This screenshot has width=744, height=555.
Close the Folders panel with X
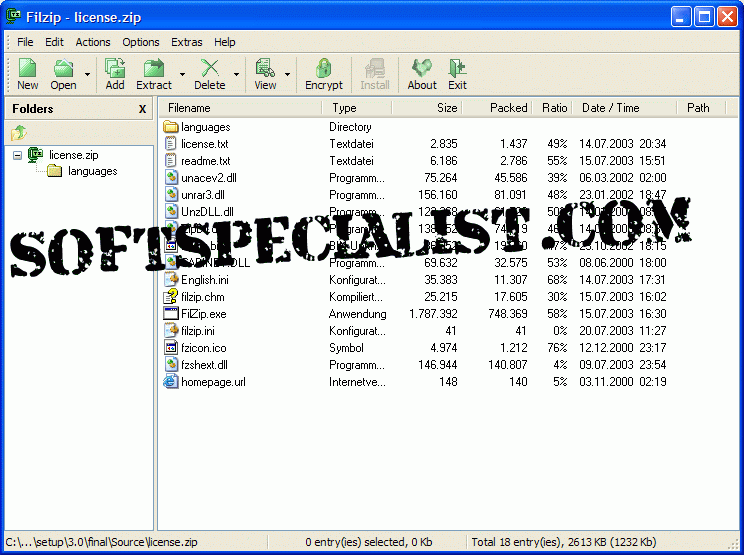(x=142, y=108)
